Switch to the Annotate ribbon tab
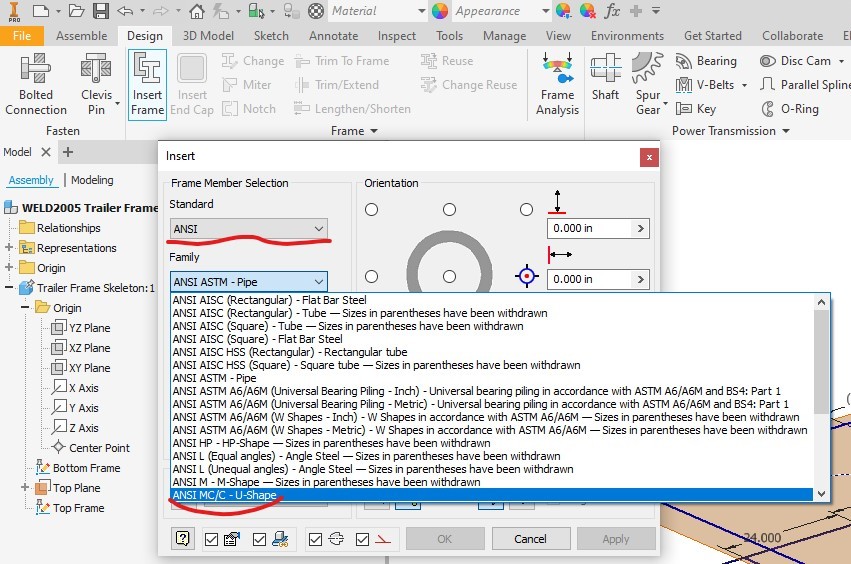851x564 pixels. (x=333, y=36)
